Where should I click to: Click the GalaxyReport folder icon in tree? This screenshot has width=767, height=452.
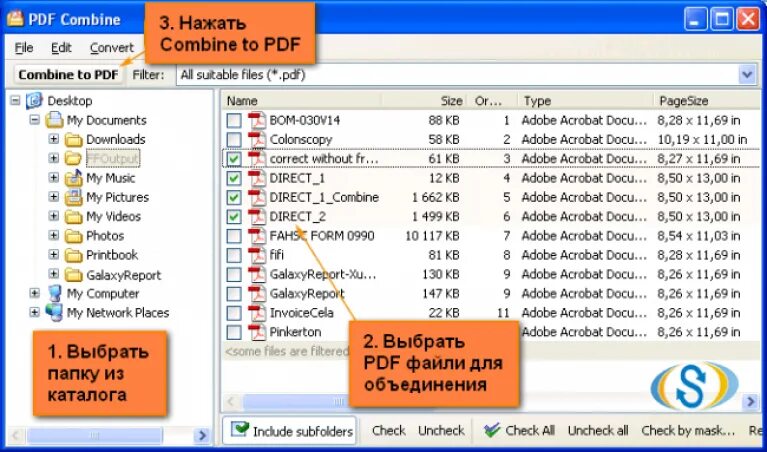[73, 275]
